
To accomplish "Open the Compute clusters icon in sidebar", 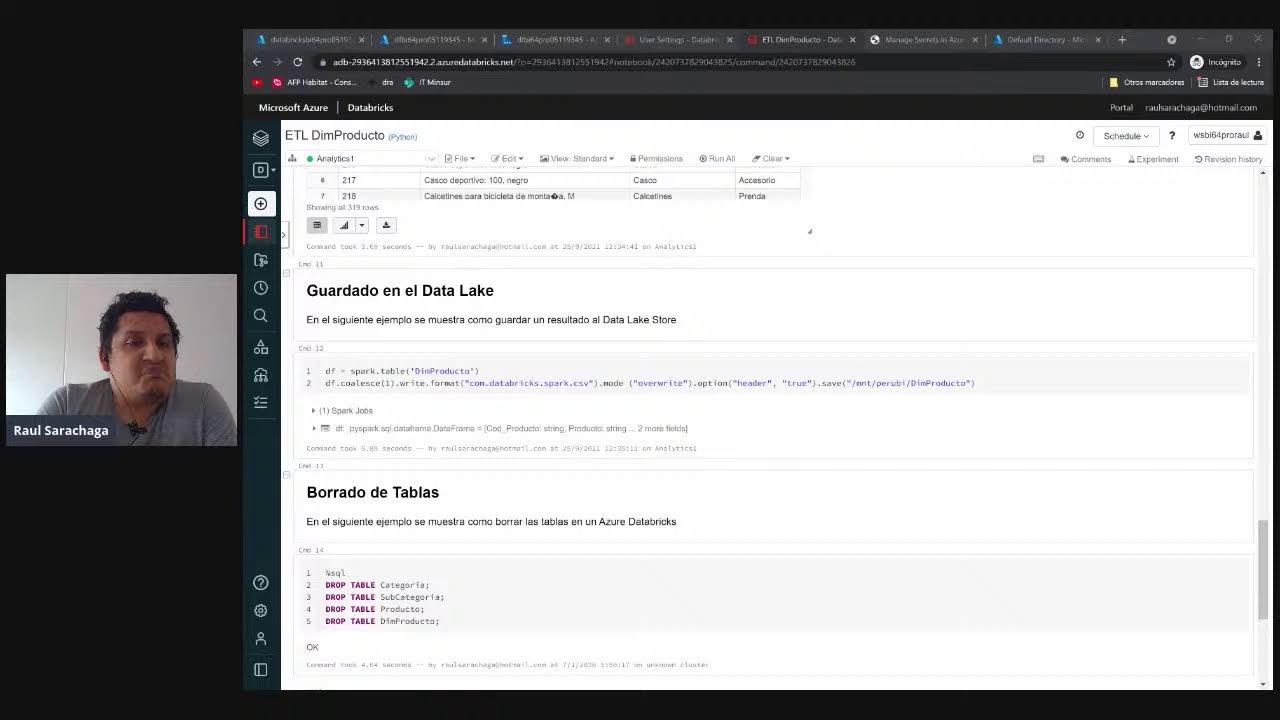I will (x=261, y=375).
